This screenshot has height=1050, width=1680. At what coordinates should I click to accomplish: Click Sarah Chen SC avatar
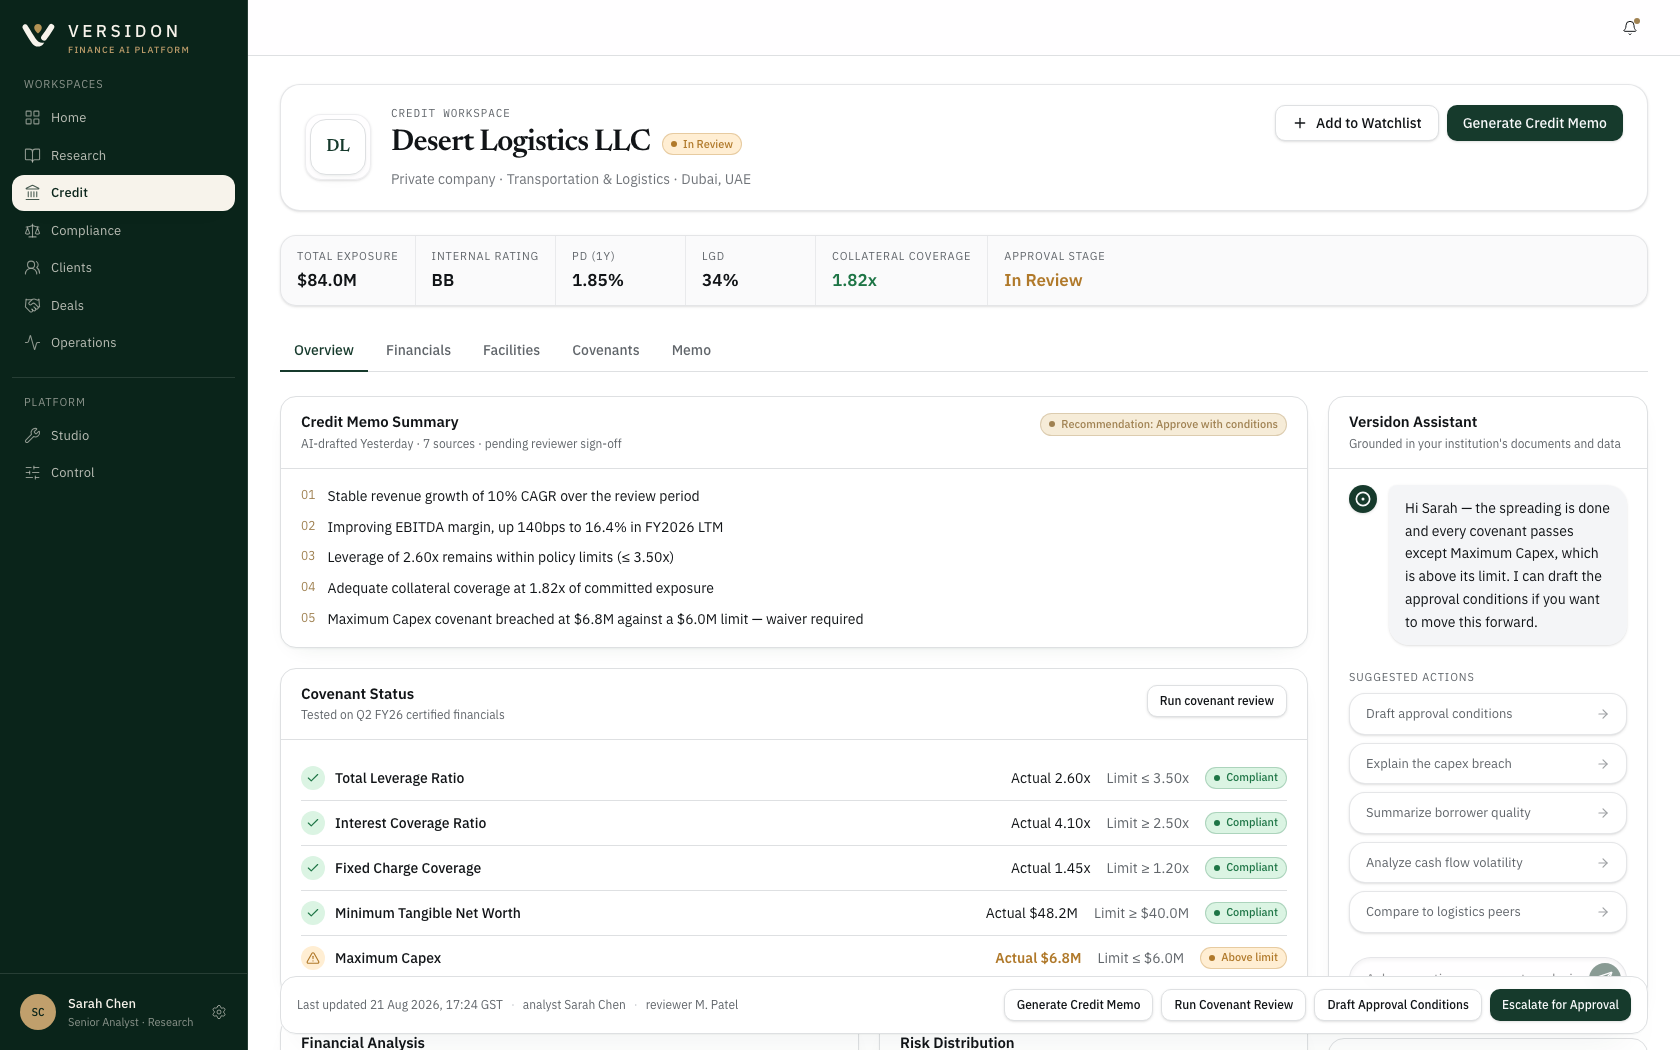(x=38, y=1012)
